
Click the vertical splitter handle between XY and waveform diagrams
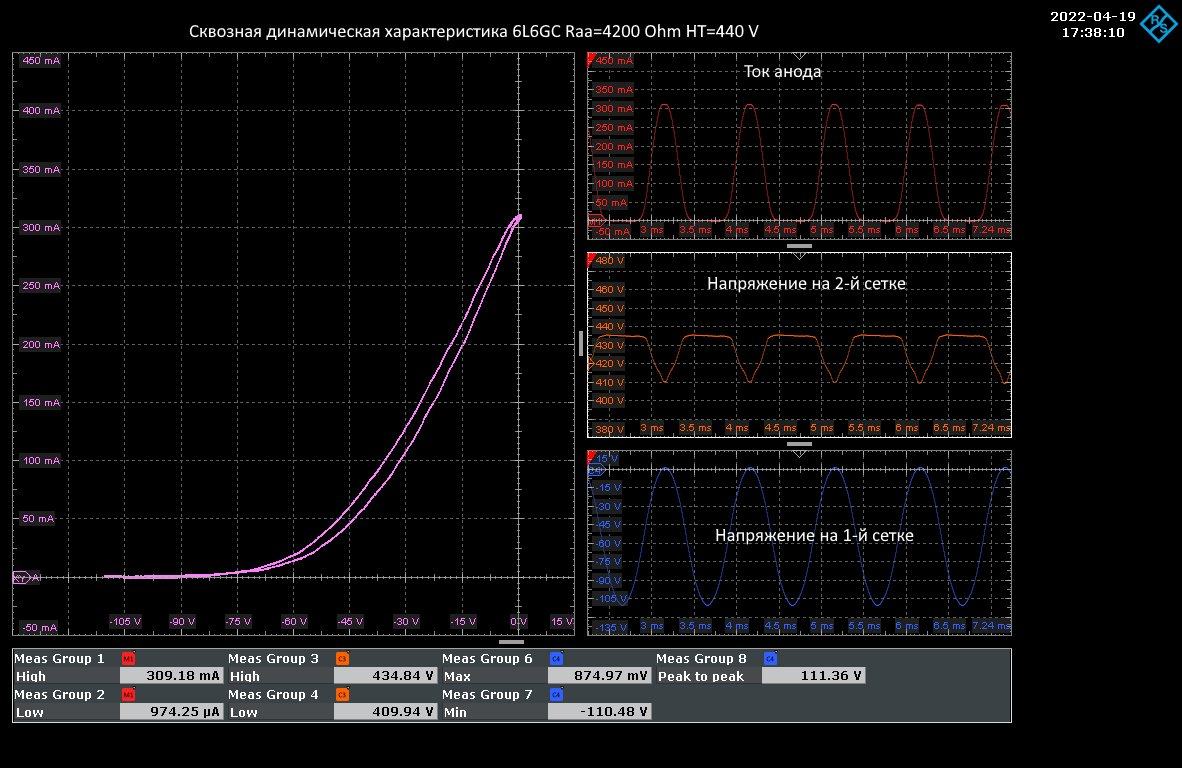(x=580, y=343)
